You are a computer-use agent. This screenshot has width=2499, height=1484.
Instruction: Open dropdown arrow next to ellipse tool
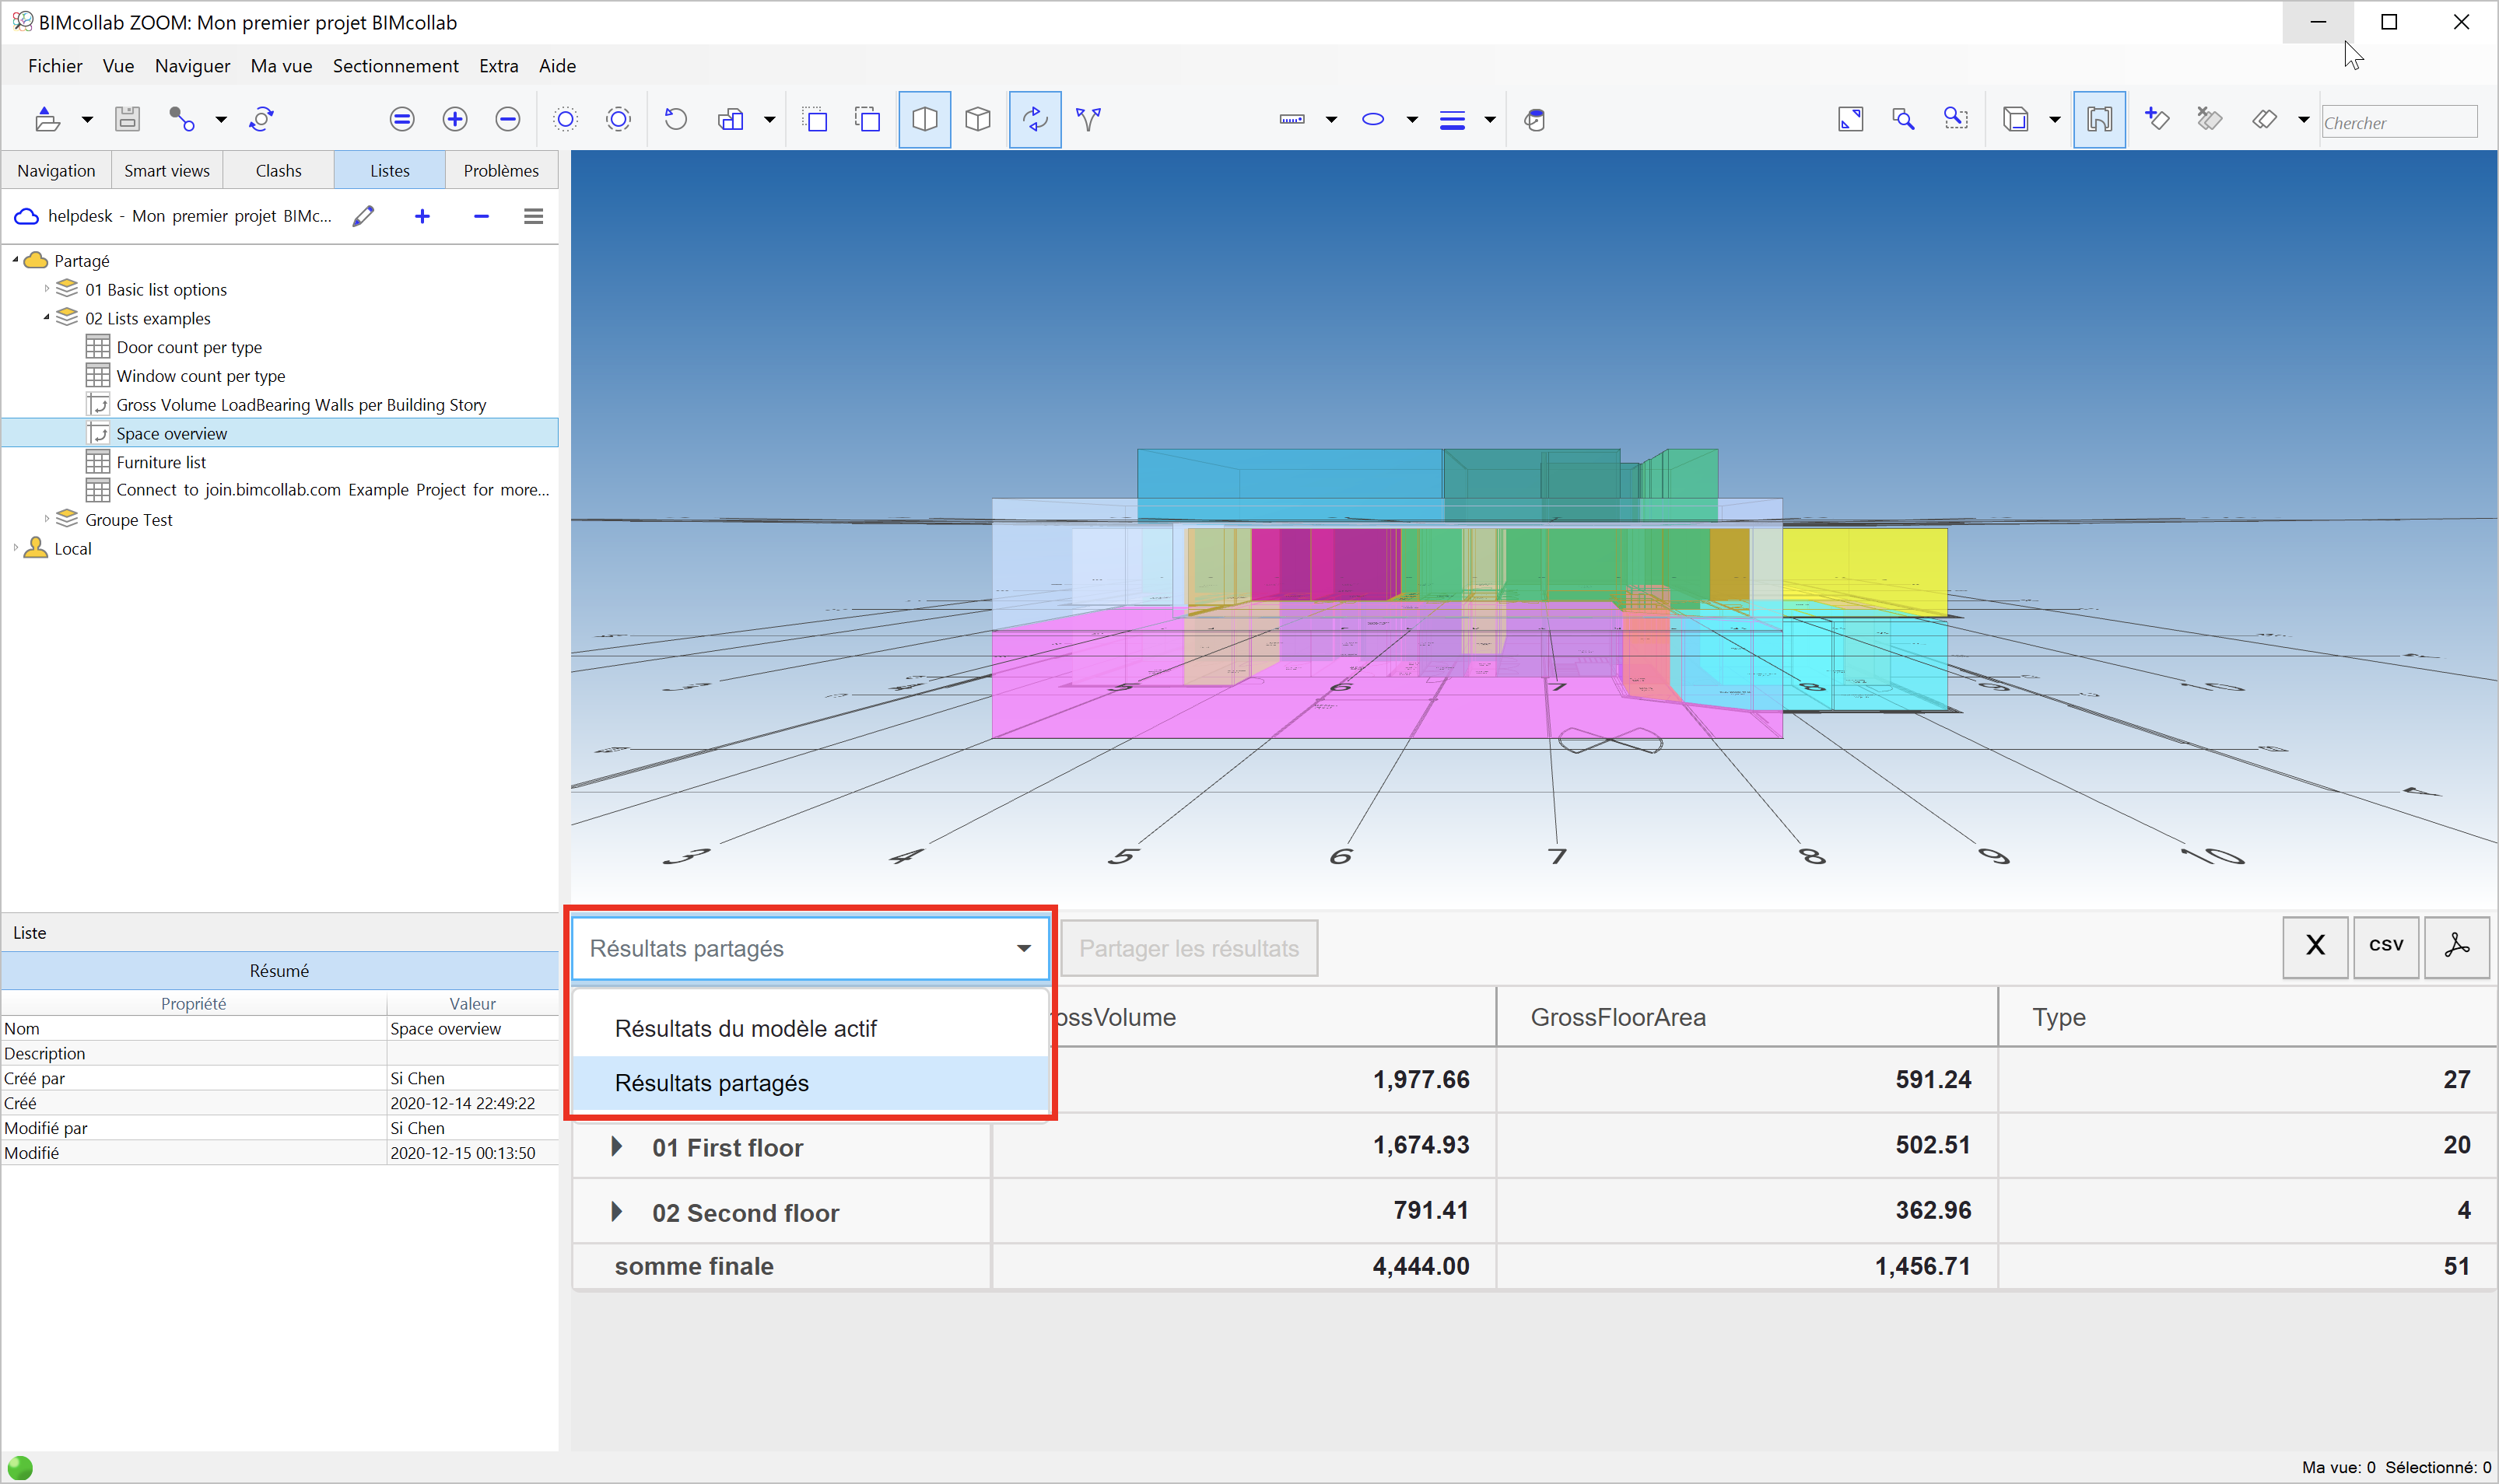pos(1412,120)
